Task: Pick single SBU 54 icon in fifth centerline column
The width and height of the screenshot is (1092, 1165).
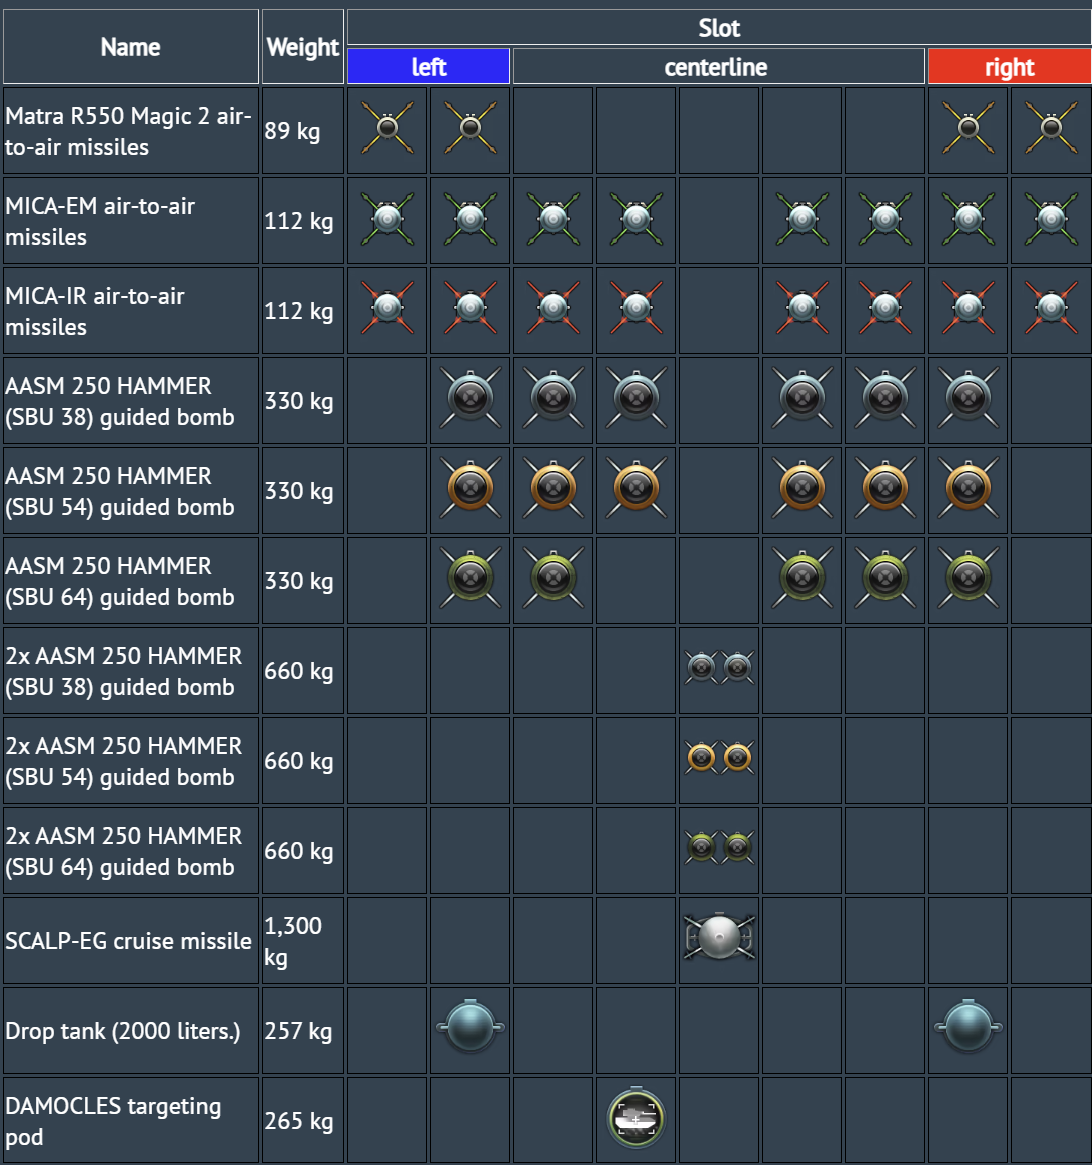Action: point(885,487)
